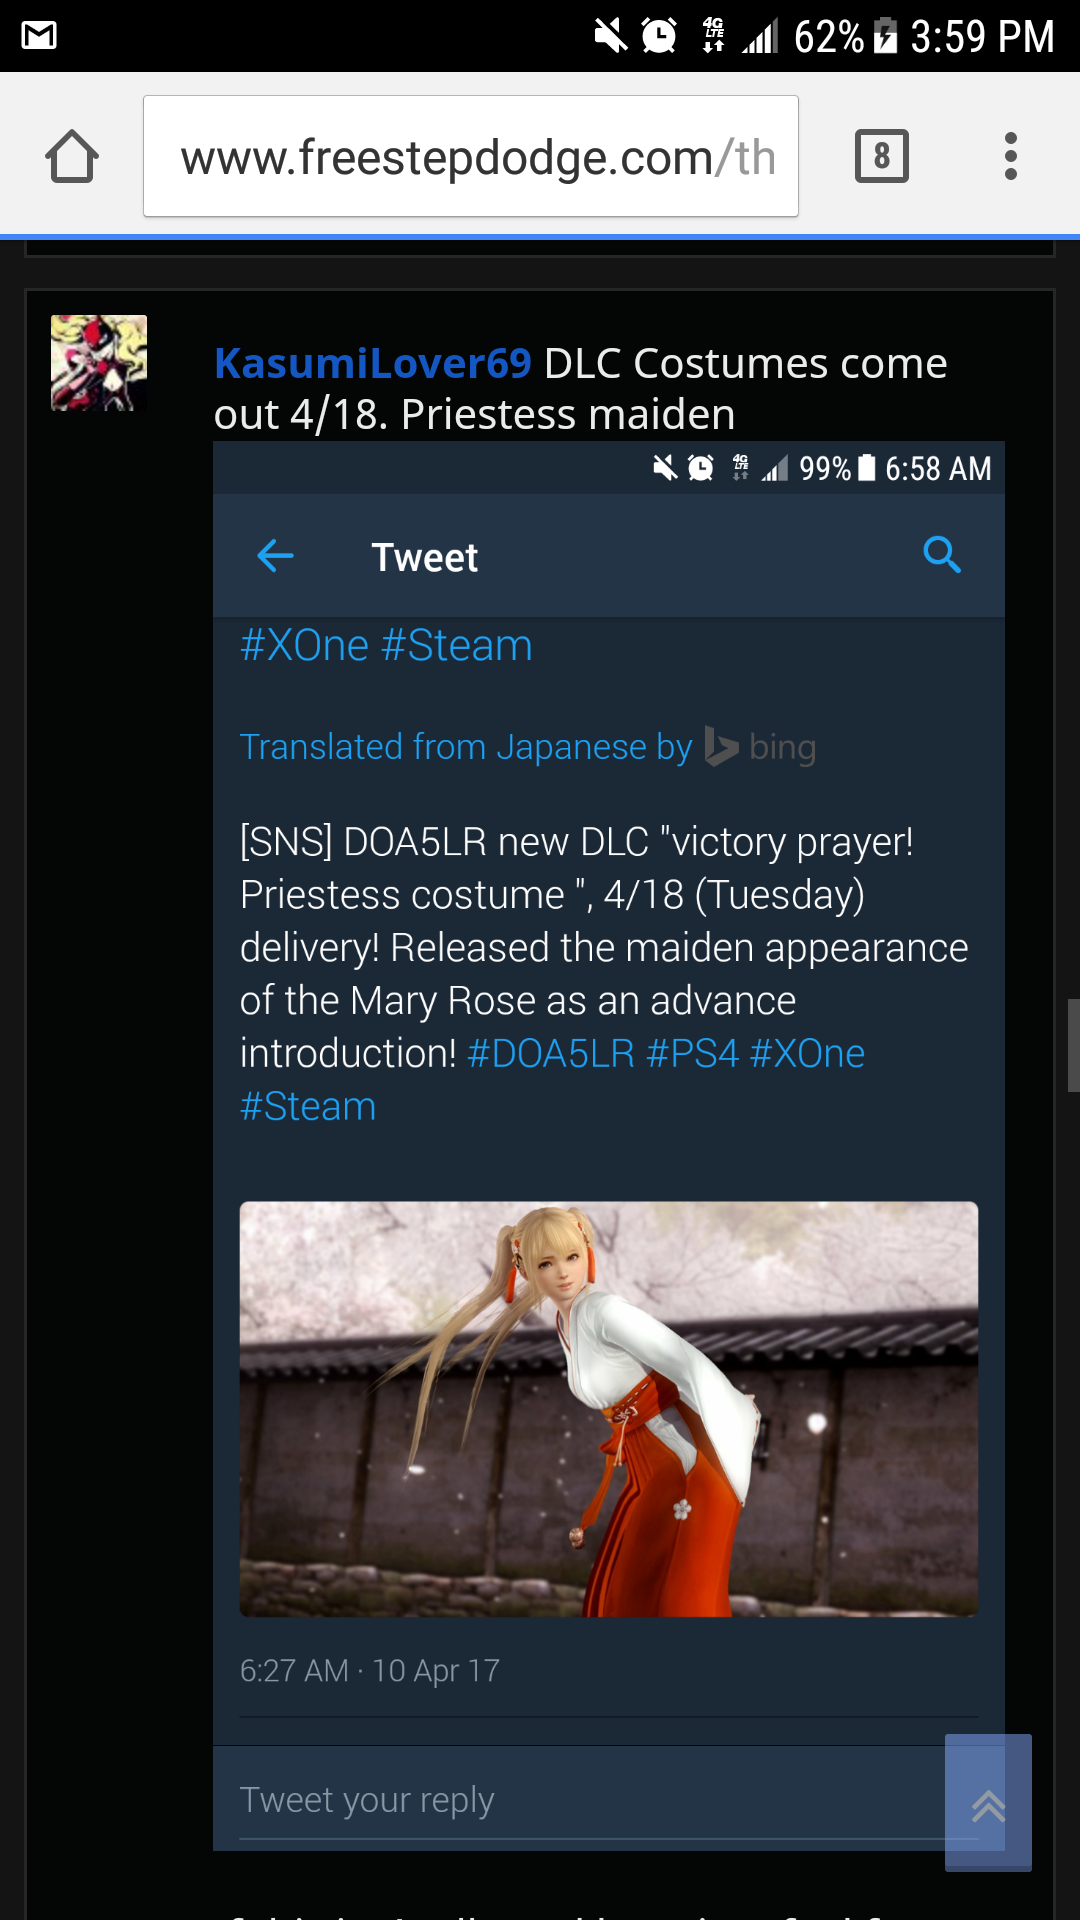Viewport: 1080px width, 1920px height.
Task: Tap KasumiLover69's avatar thumbnail
Action: [99, 363]
